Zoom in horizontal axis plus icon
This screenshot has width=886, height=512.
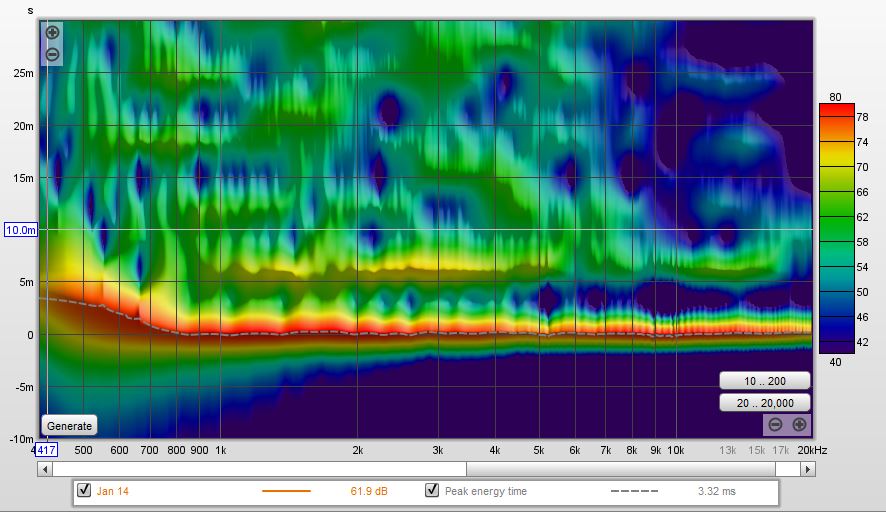tap(799, 424)
